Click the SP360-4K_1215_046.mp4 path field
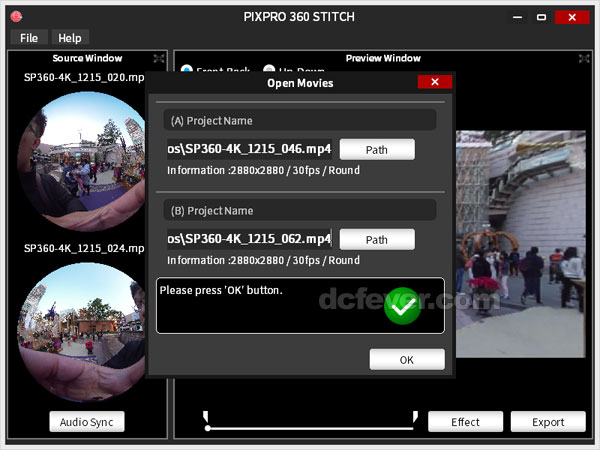The height and width of the screenshot is (450, 600). pos(249,149)
